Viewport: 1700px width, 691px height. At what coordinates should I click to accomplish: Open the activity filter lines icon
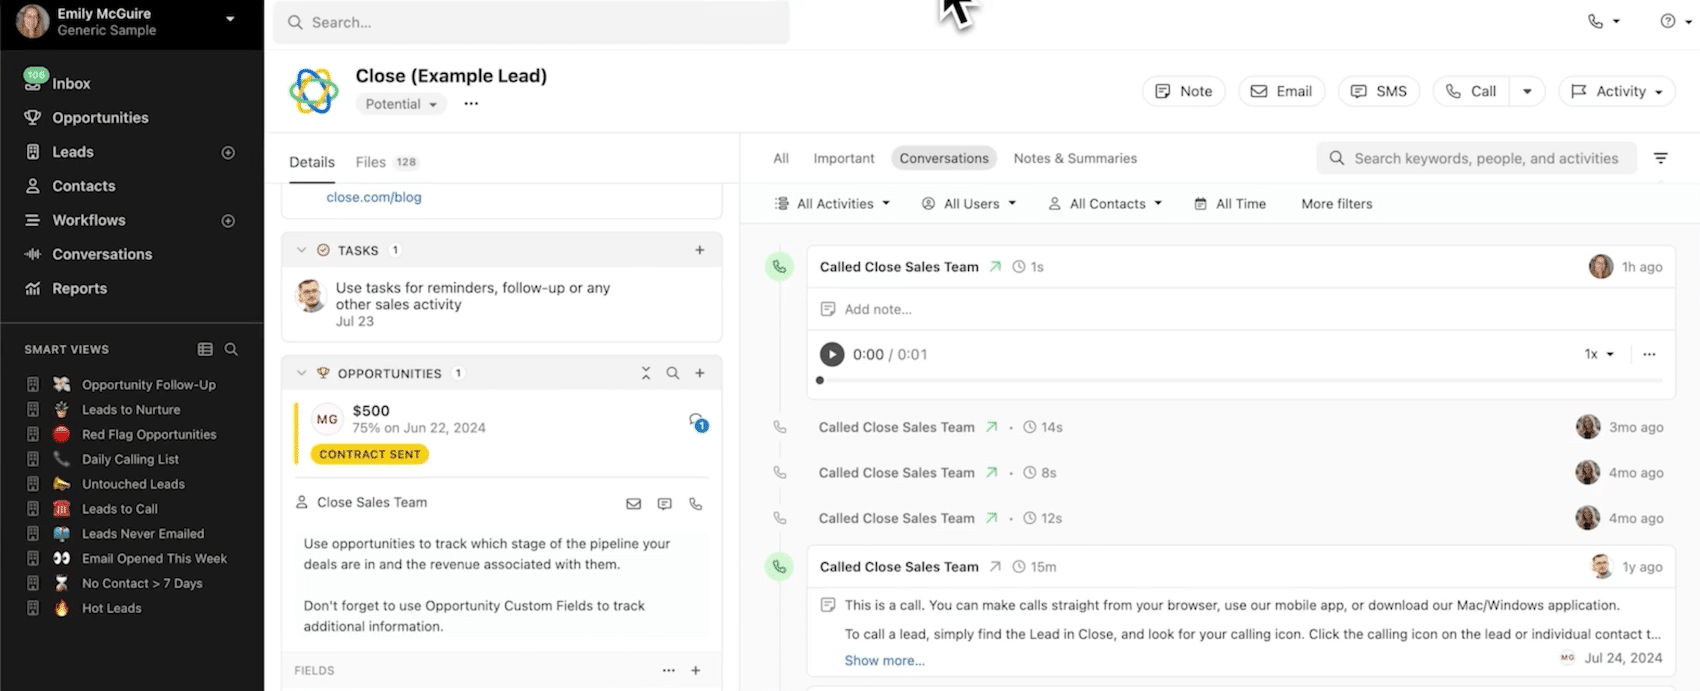pyautogui.click(x=1661, y=158)
